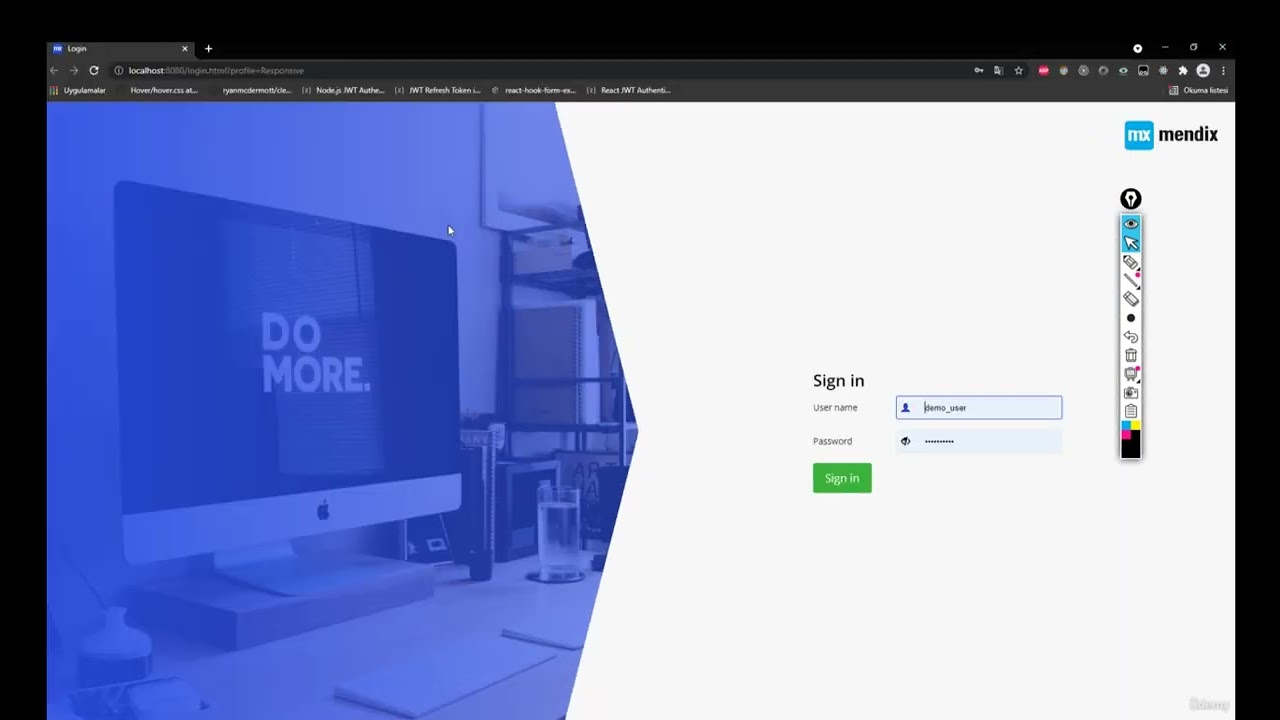
Task: Select the arrow cursor tool
Action: click(x=1131, y=243)
